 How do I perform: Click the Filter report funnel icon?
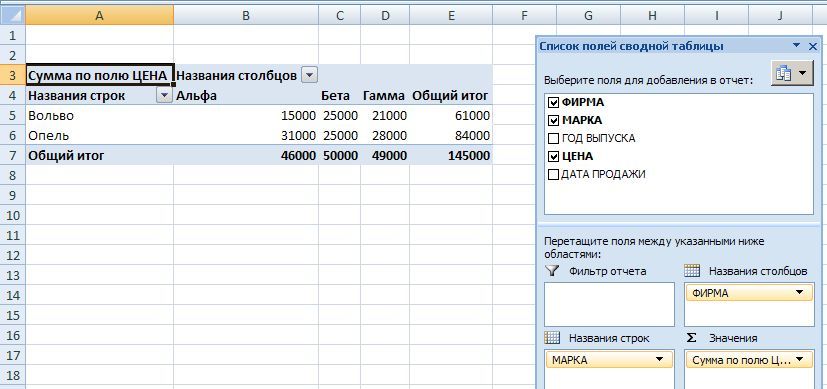(552, 271)
